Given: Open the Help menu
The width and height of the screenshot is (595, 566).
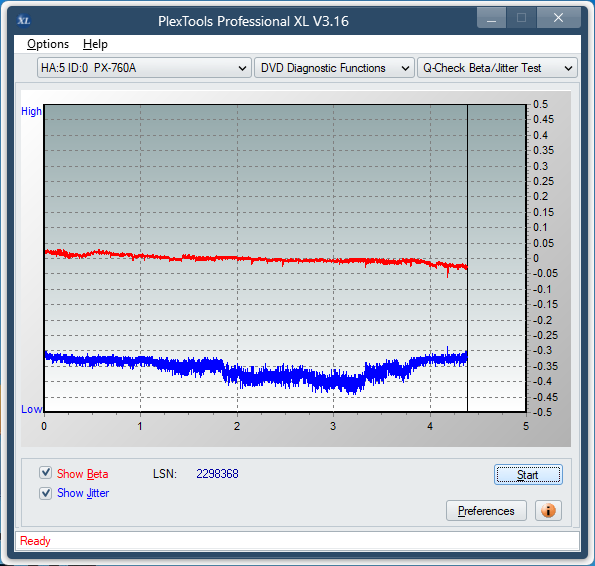Looking at the screenshot, I should (95, 44).
